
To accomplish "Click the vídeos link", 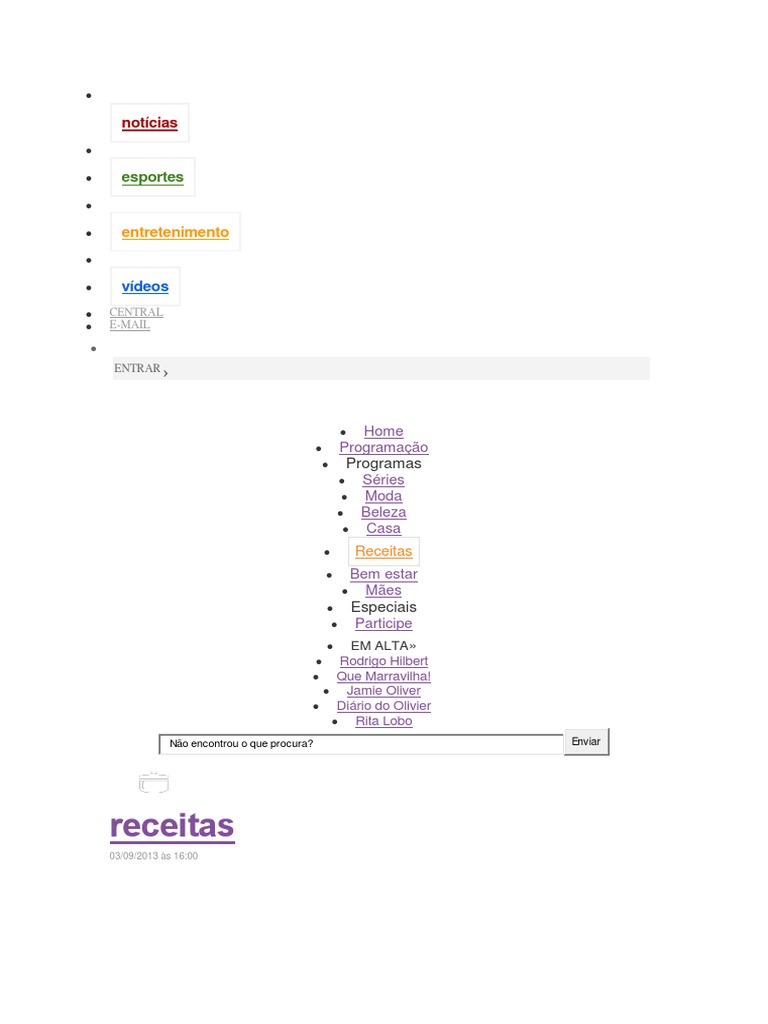I will pyautogui.click(x=145, y=286).
